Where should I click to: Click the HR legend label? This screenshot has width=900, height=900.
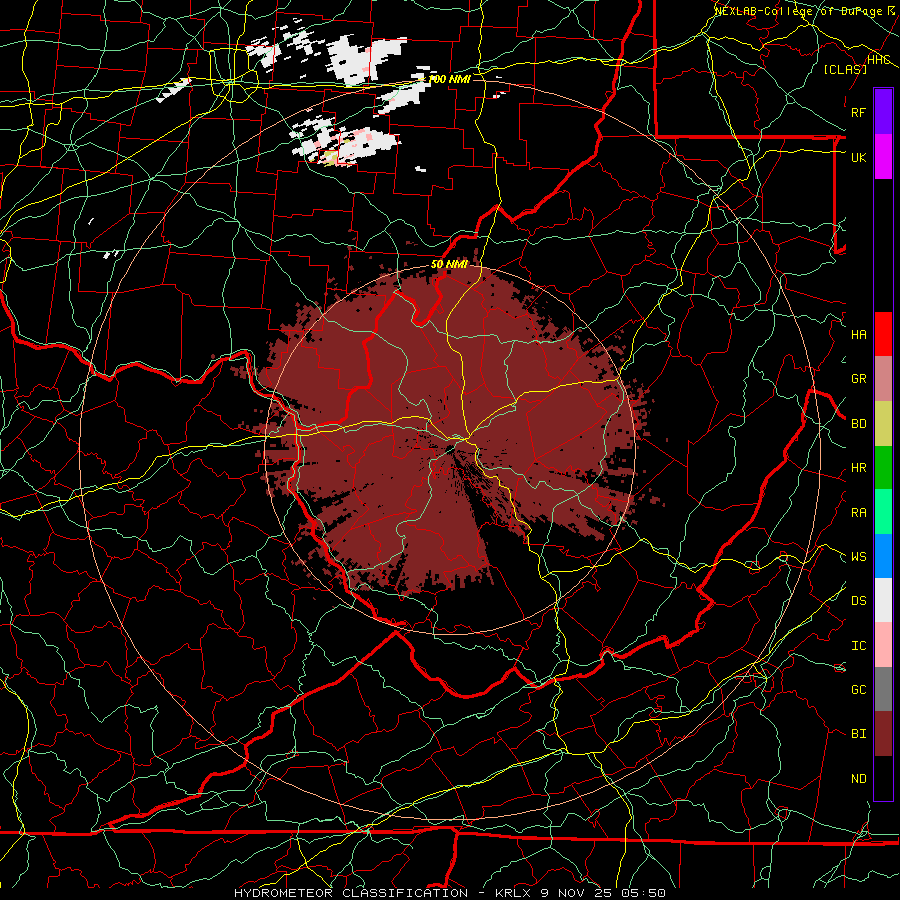click(858, 468)
